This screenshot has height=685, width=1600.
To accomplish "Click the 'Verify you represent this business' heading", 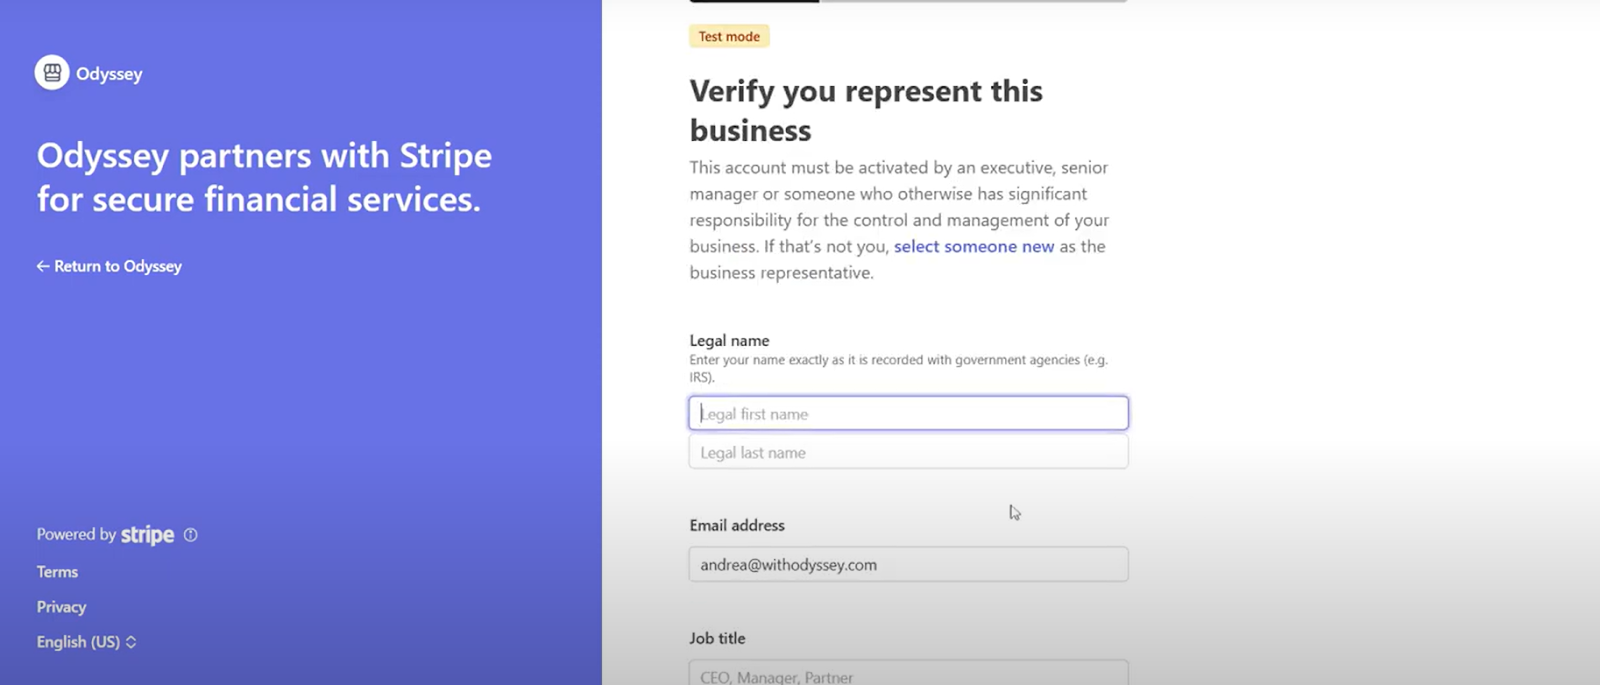I will click(x=865, y=110).
